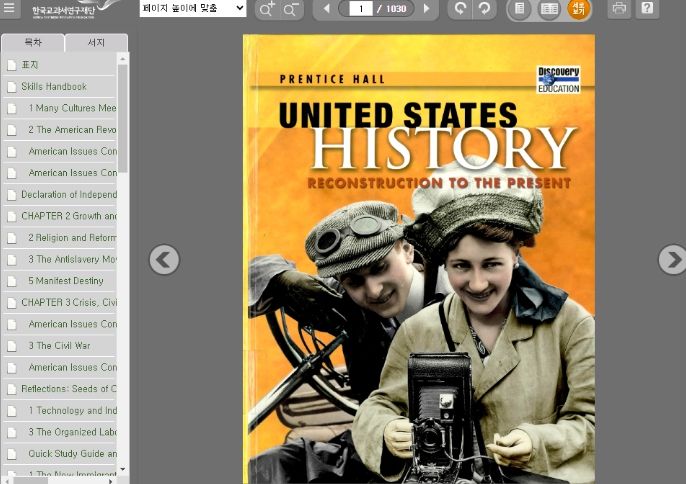The image size is (686, 484).
Task: Open the hamburger menu icon
Action: [x=10, y=9]
